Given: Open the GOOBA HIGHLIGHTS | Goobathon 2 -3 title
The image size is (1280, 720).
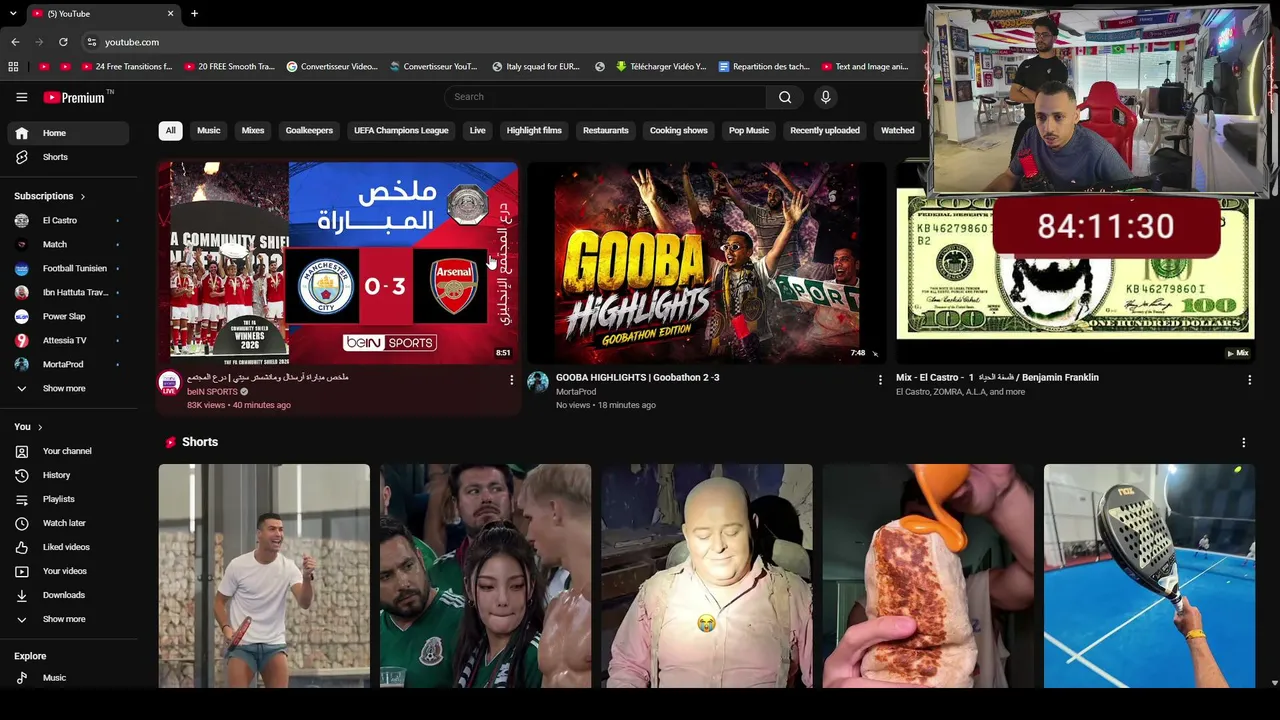Looking at the screenshot, I should point(637,378).
